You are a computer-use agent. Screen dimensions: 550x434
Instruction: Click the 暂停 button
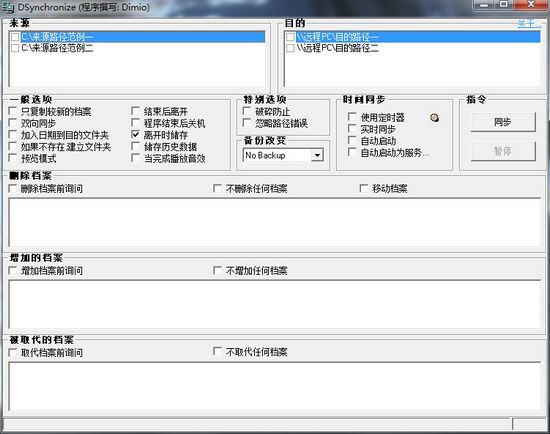[503, 151]
